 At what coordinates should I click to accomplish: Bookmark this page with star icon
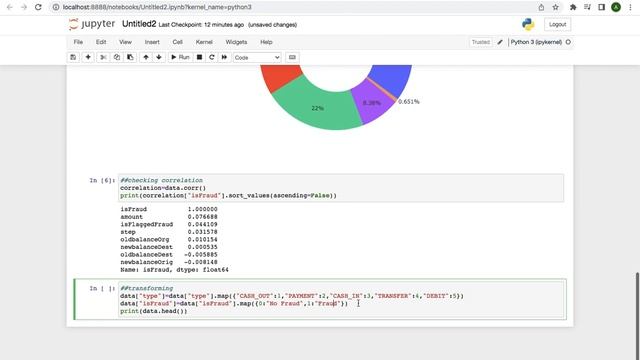556,7
